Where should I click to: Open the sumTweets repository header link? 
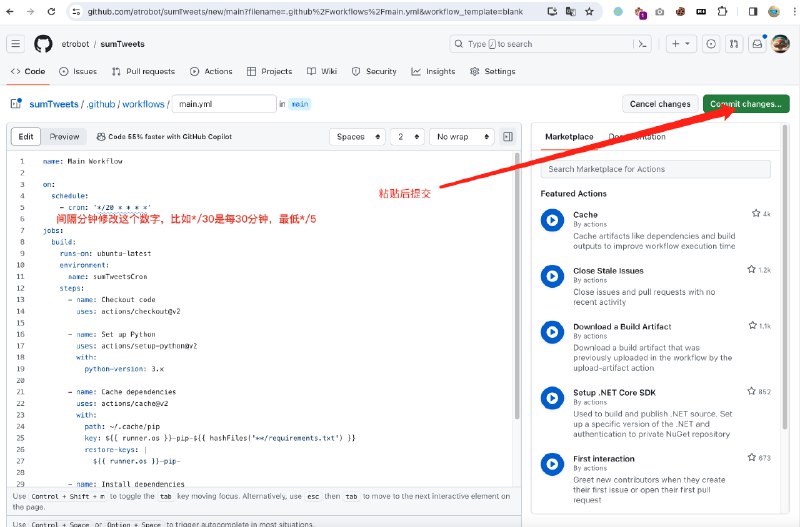(122, 44)
